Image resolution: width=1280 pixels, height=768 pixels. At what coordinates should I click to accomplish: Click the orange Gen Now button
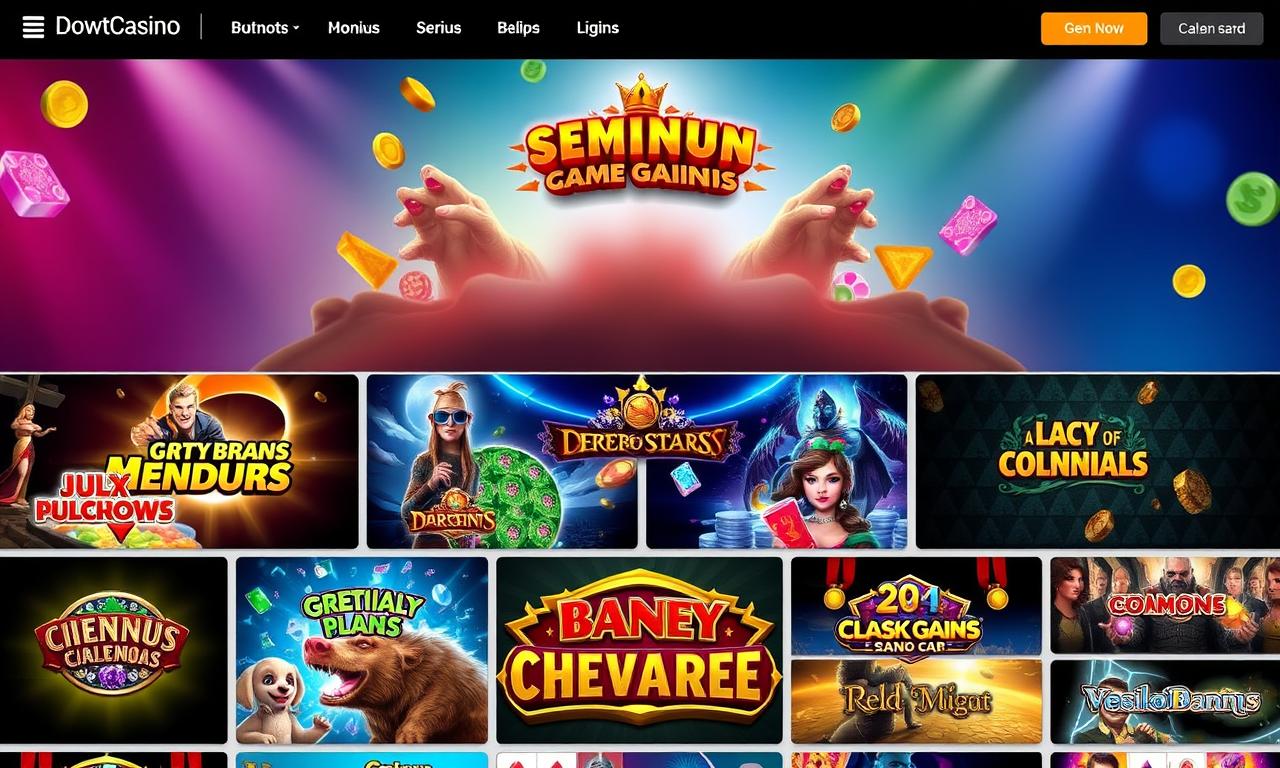tap(1094, 28)
